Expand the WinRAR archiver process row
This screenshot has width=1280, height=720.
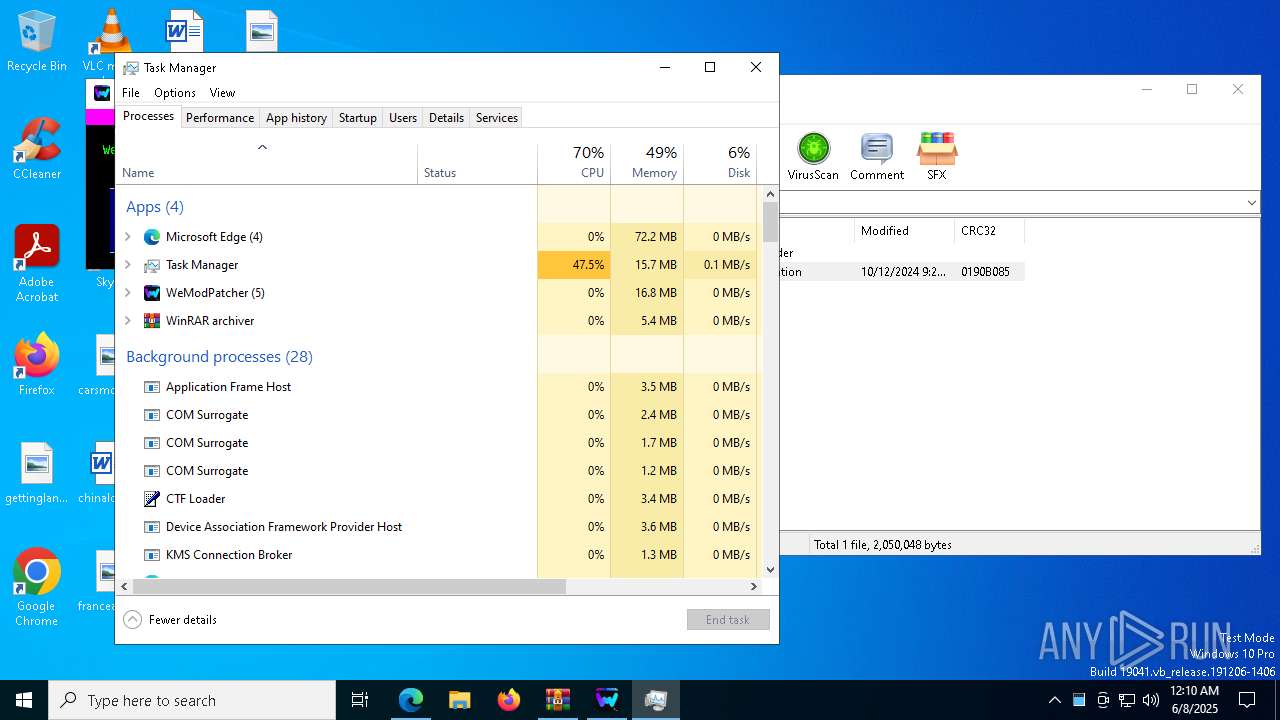[x=127, y=321]
